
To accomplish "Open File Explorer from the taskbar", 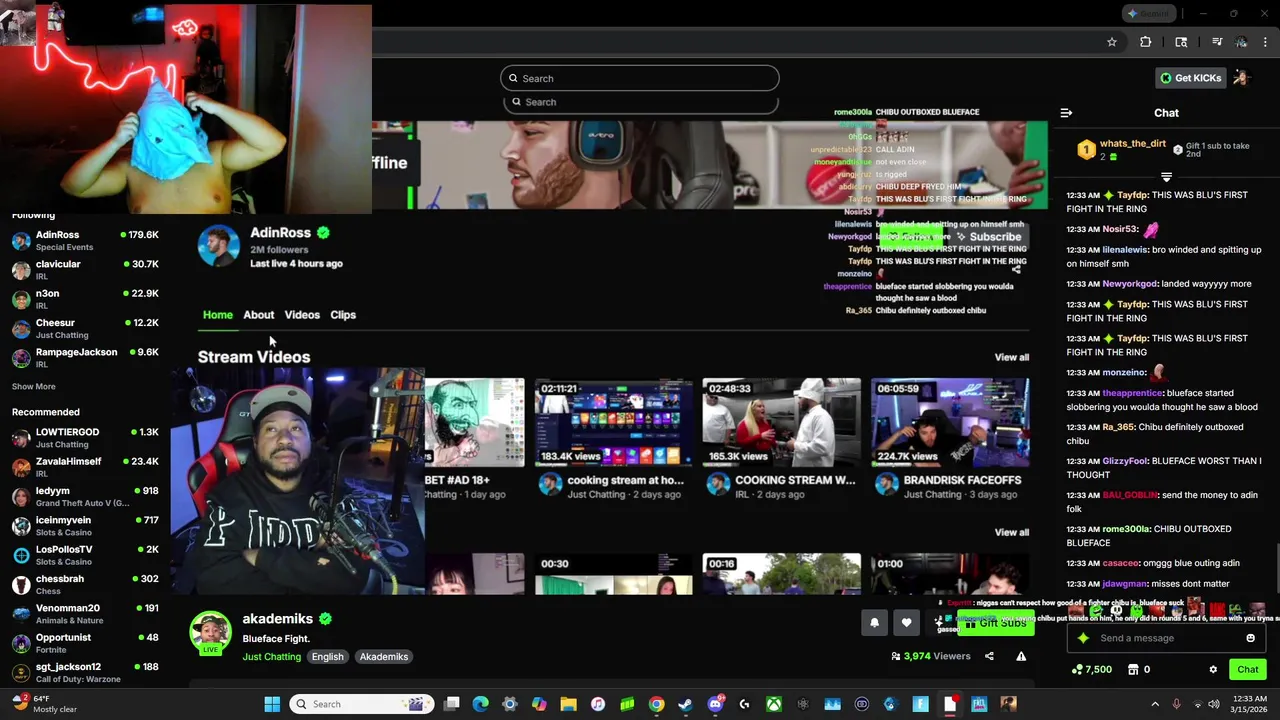I will coord(568,704).
